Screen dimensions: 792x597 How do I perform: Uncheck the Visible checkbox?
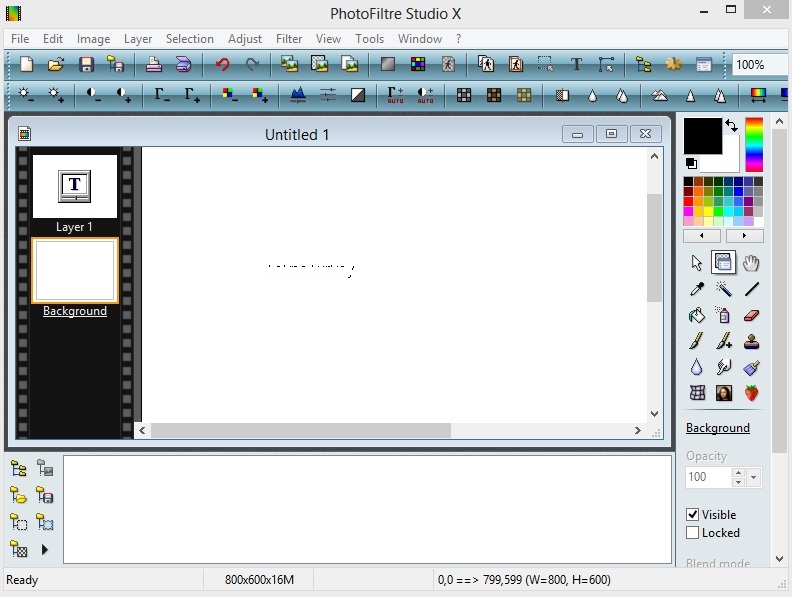click(x=693, y=515)
